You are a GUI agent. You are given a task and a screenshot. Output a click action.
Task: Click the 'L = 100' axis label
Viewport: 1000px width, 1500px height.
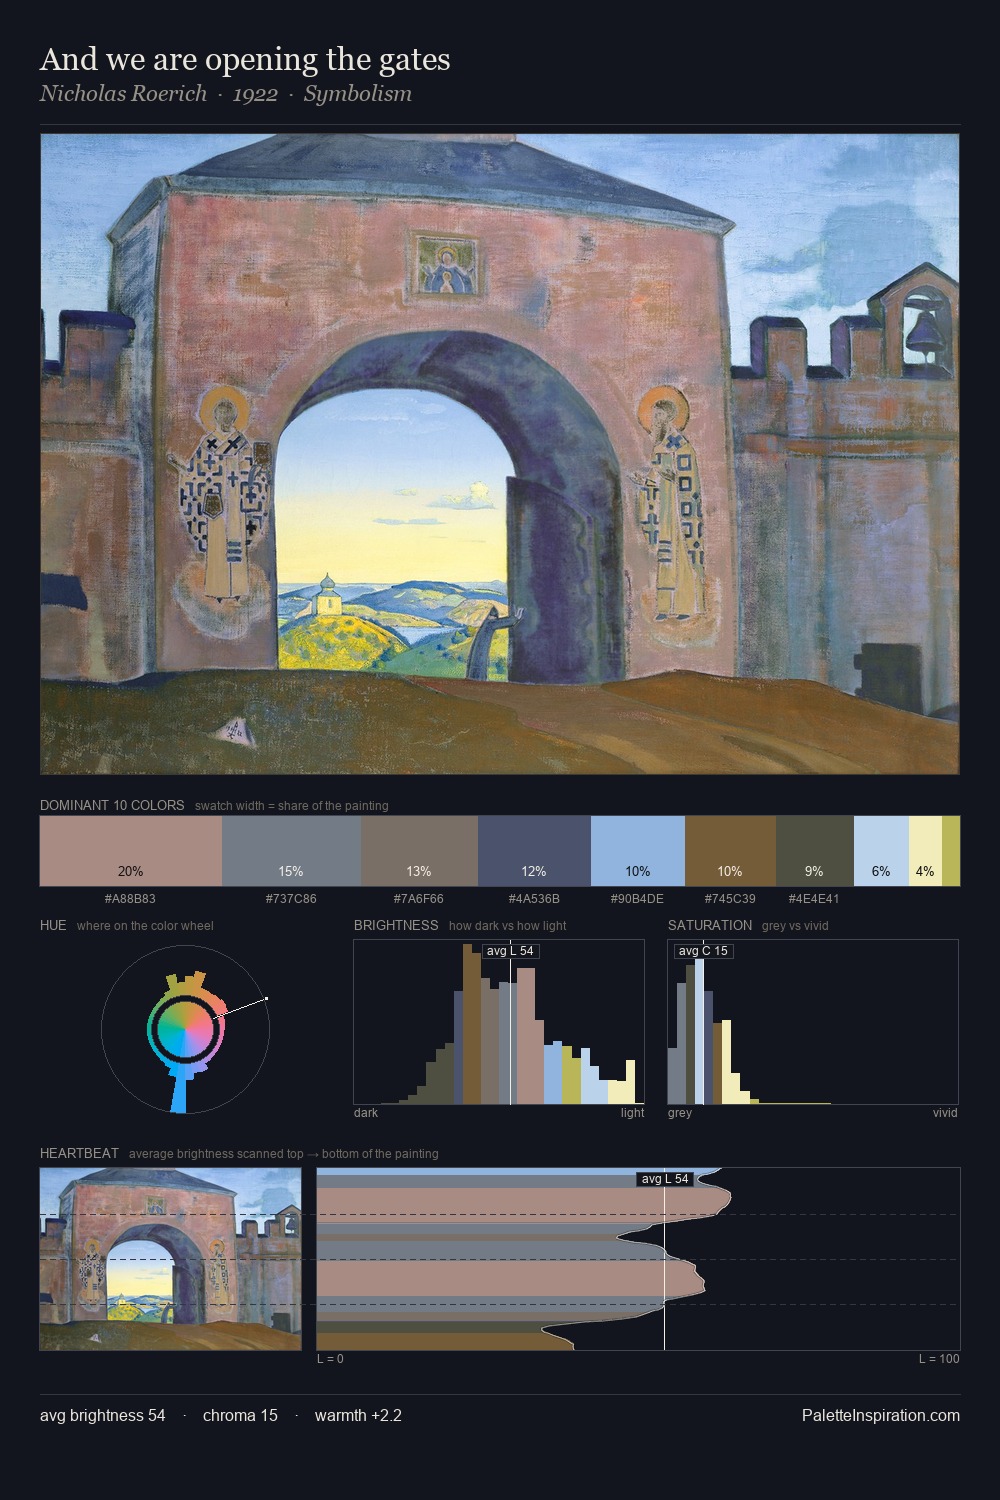click(939, 1359)
